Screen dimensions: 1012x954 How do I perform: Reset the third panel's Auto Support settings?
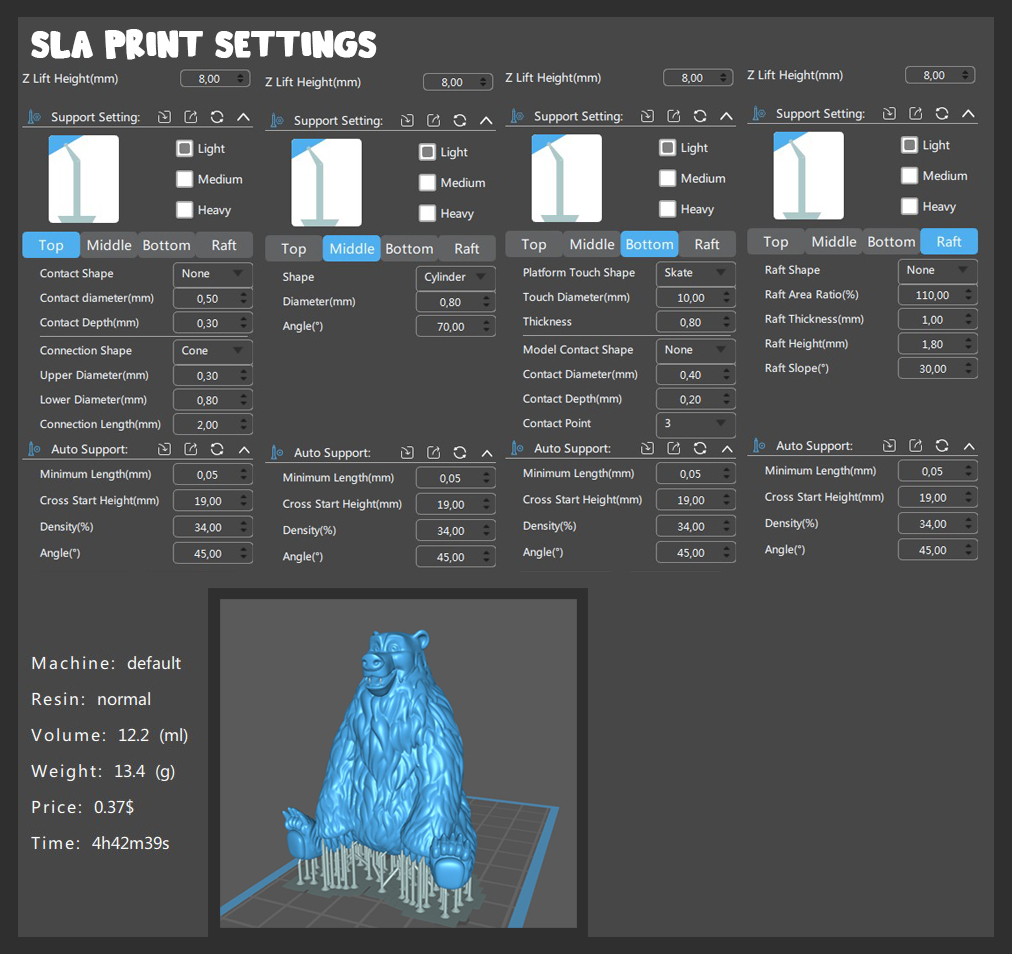(x=700, y=448)
